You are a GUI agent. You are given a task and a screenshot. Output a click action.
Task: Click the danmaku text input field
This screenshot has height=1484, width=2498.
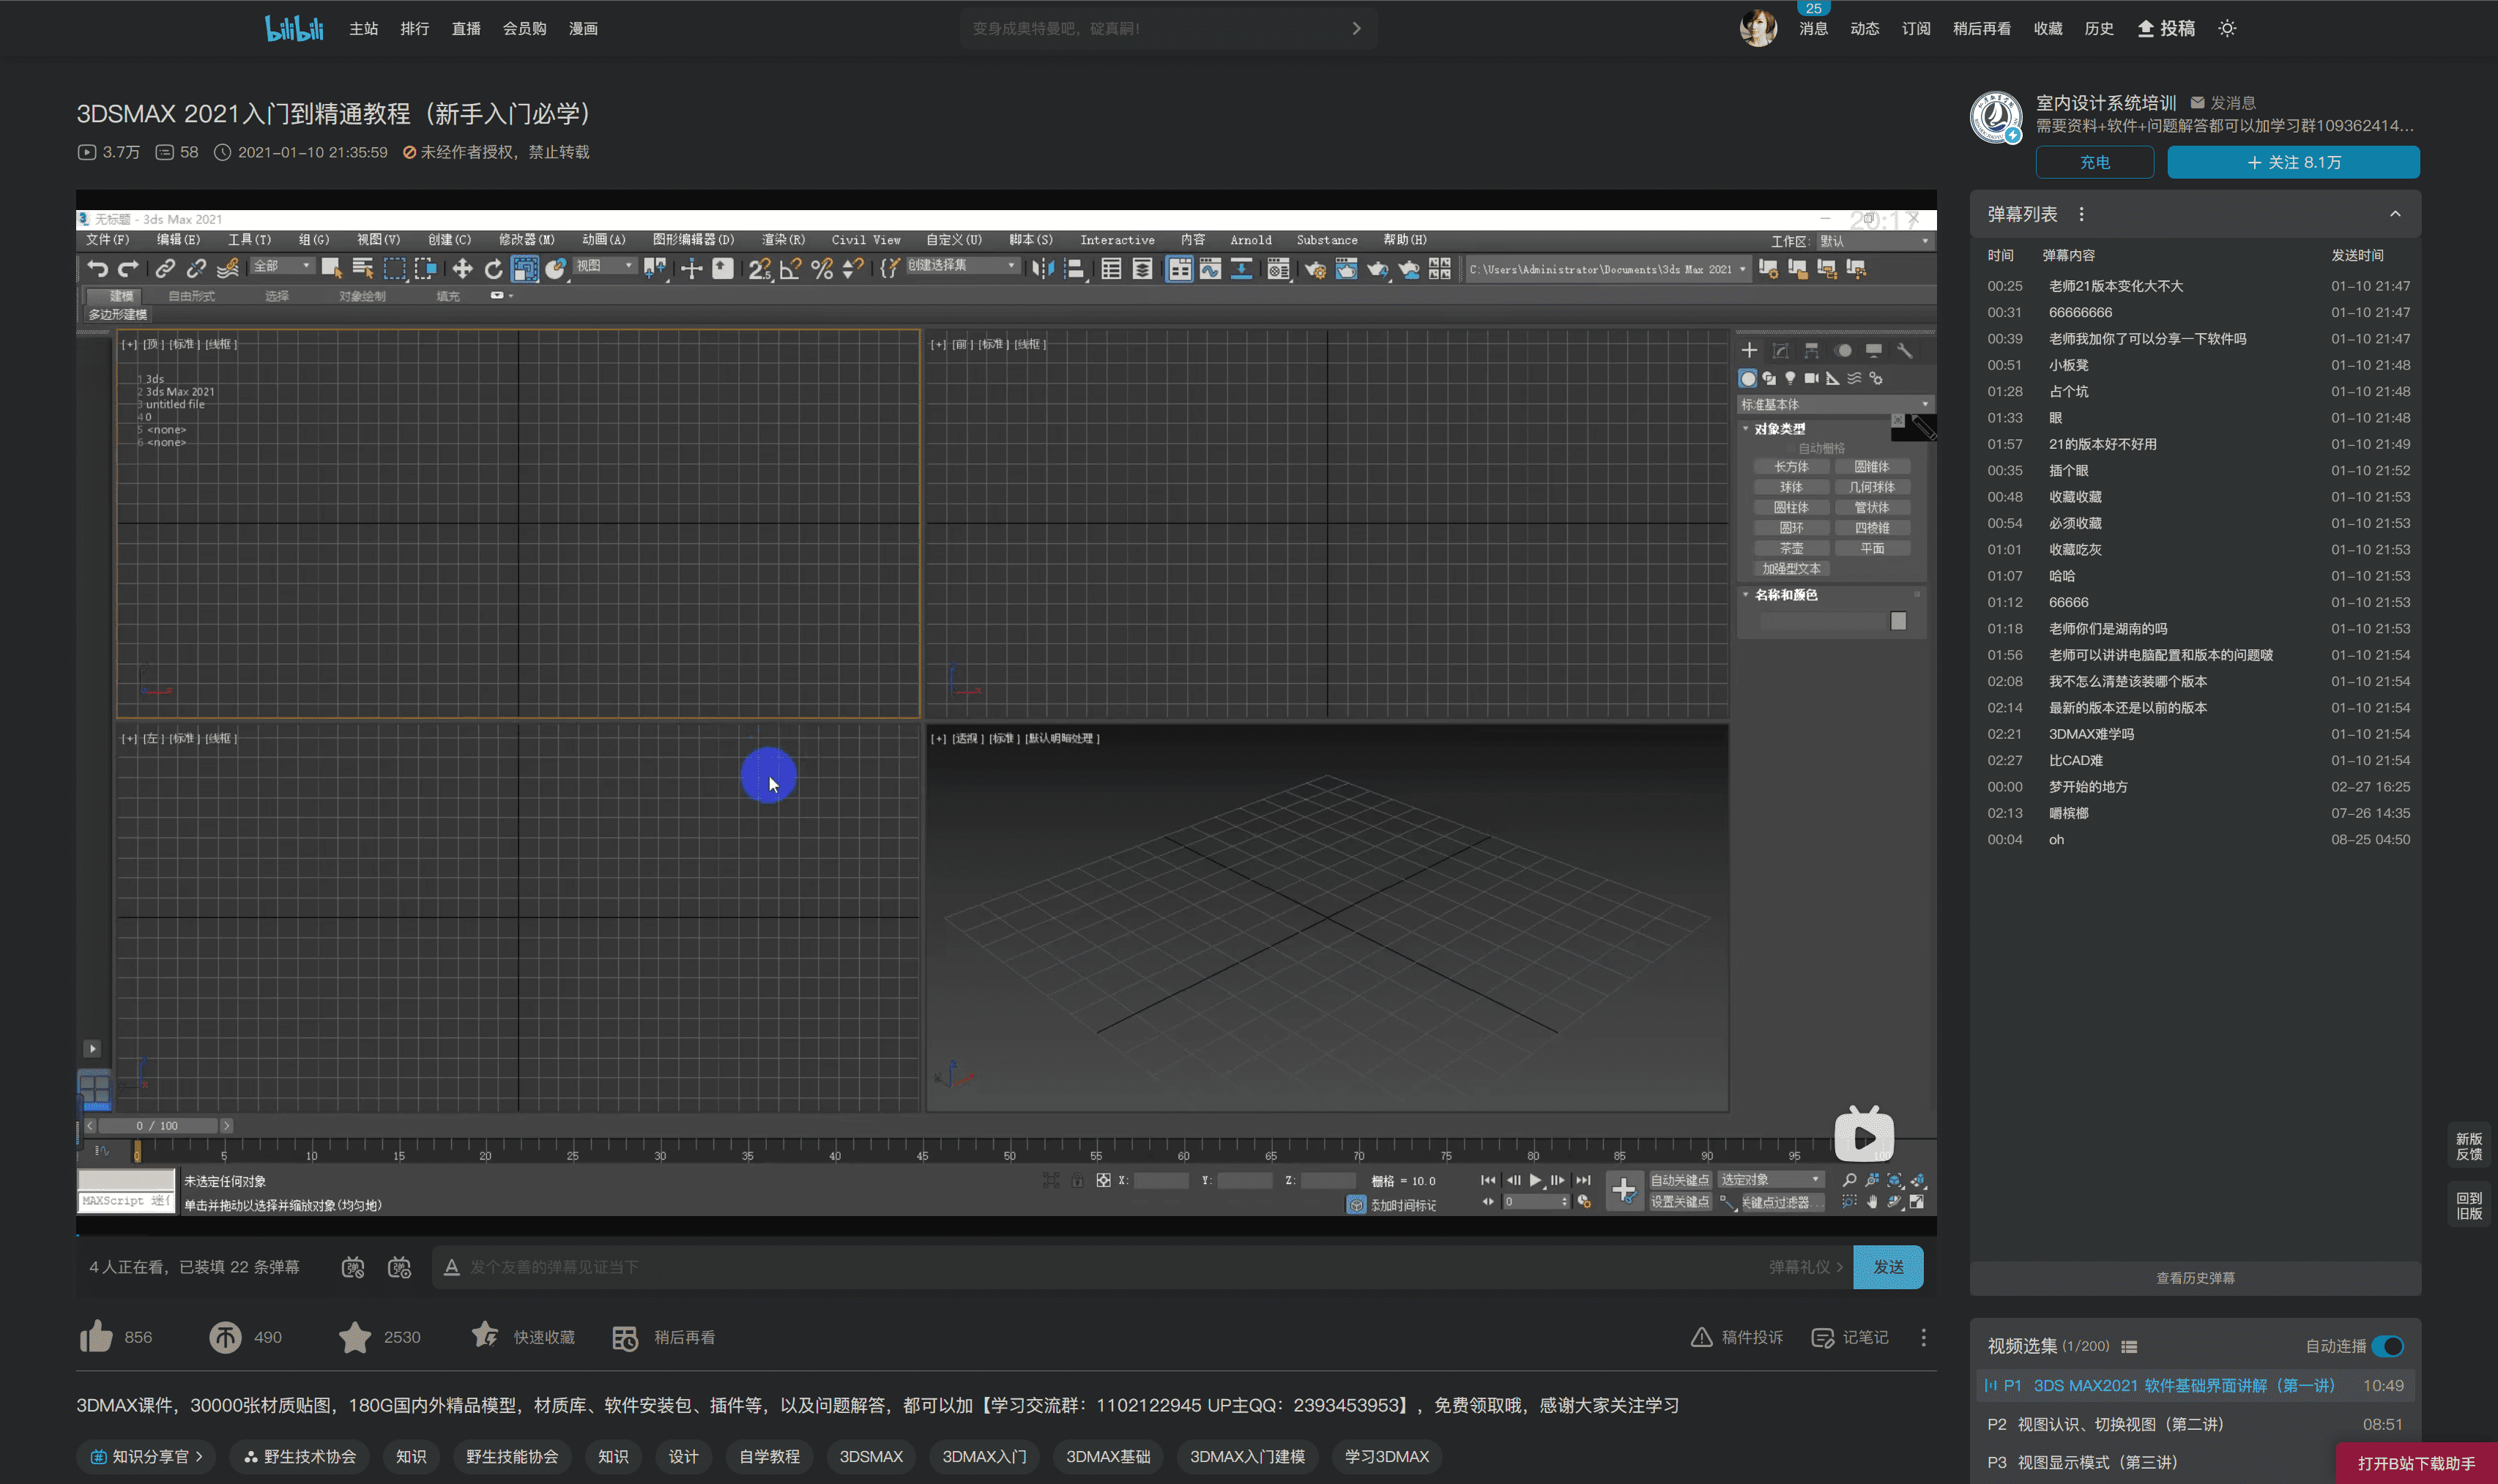pyautogui.click(x=1100, y=1267)
